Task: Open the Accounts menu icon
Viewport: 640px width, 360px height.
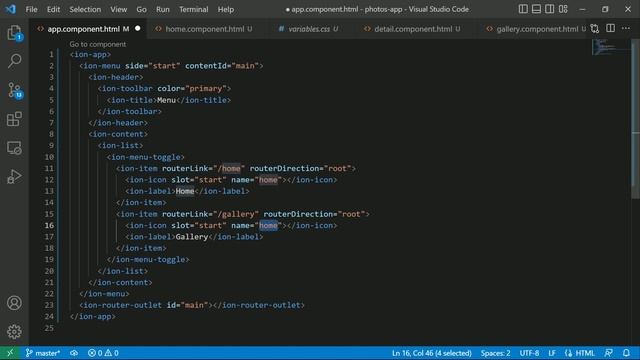Action: click(x=14, y=303)
